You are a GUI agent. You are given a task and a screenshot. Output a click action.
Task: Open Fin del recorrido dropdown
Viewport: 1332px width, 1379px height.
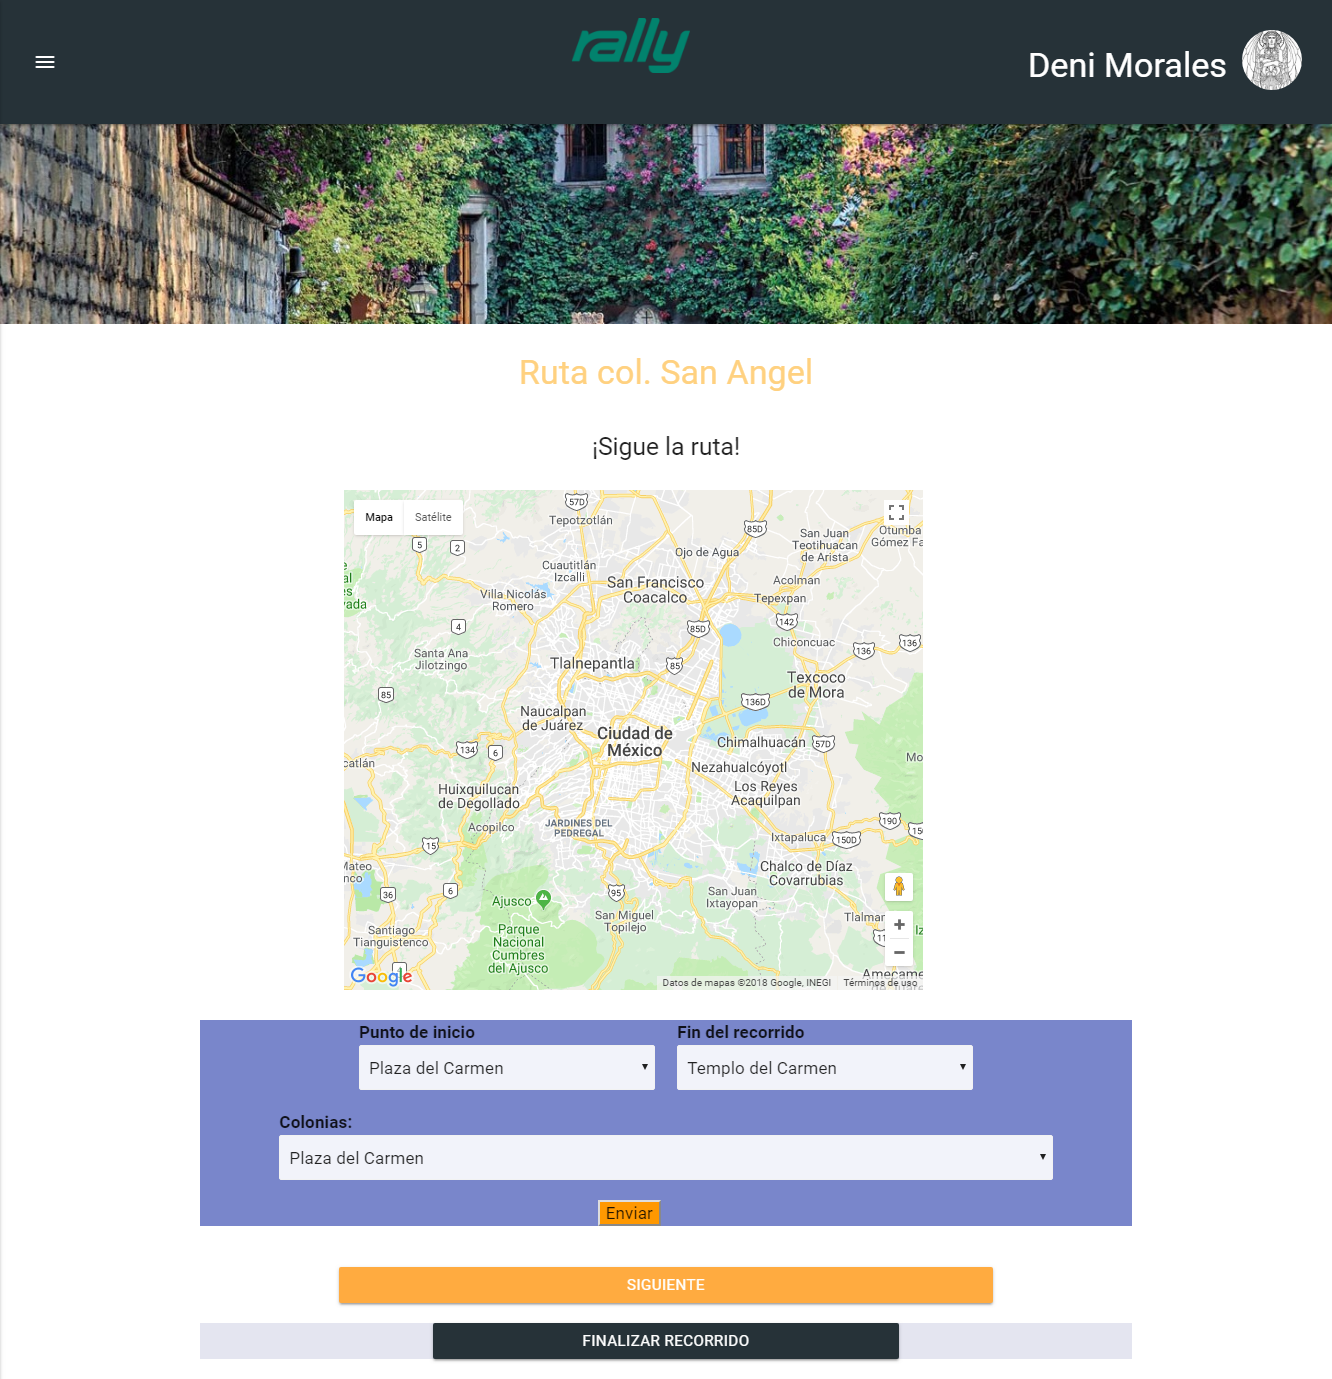[825, 1068]
